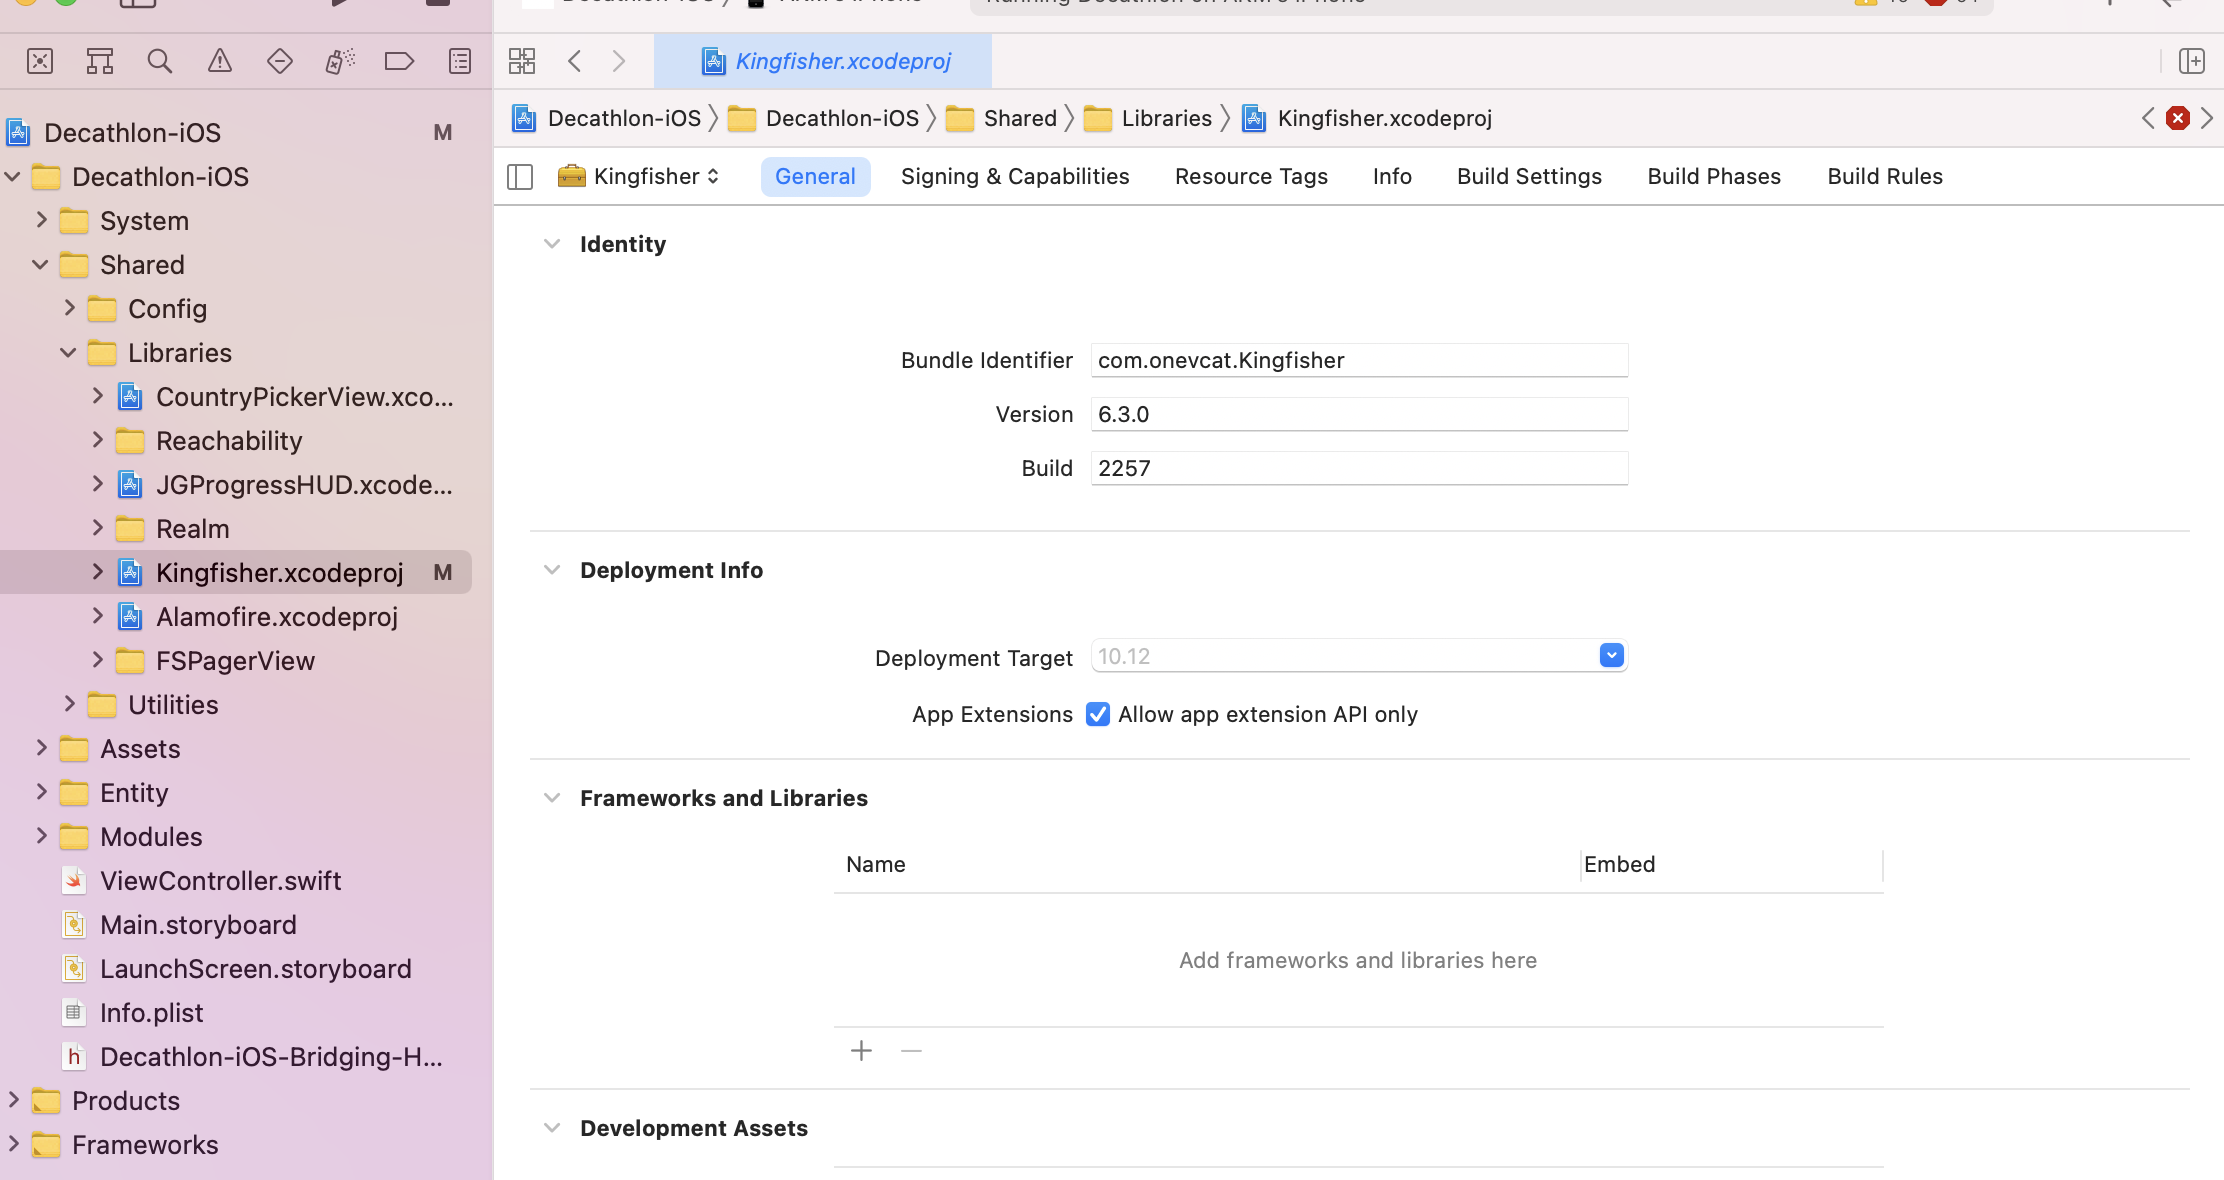Viewport: 2224px width, 1180px height.
Task: Show the Issue navigator warning triangle
Action: (x=219, y=61)
